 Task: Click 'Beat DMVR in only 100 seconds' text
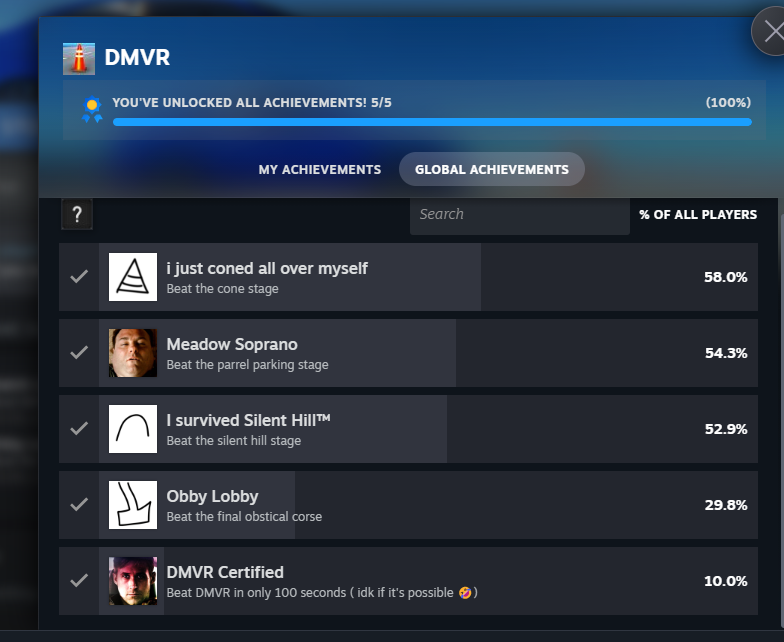pyautogui.click(x=256, y=593)
